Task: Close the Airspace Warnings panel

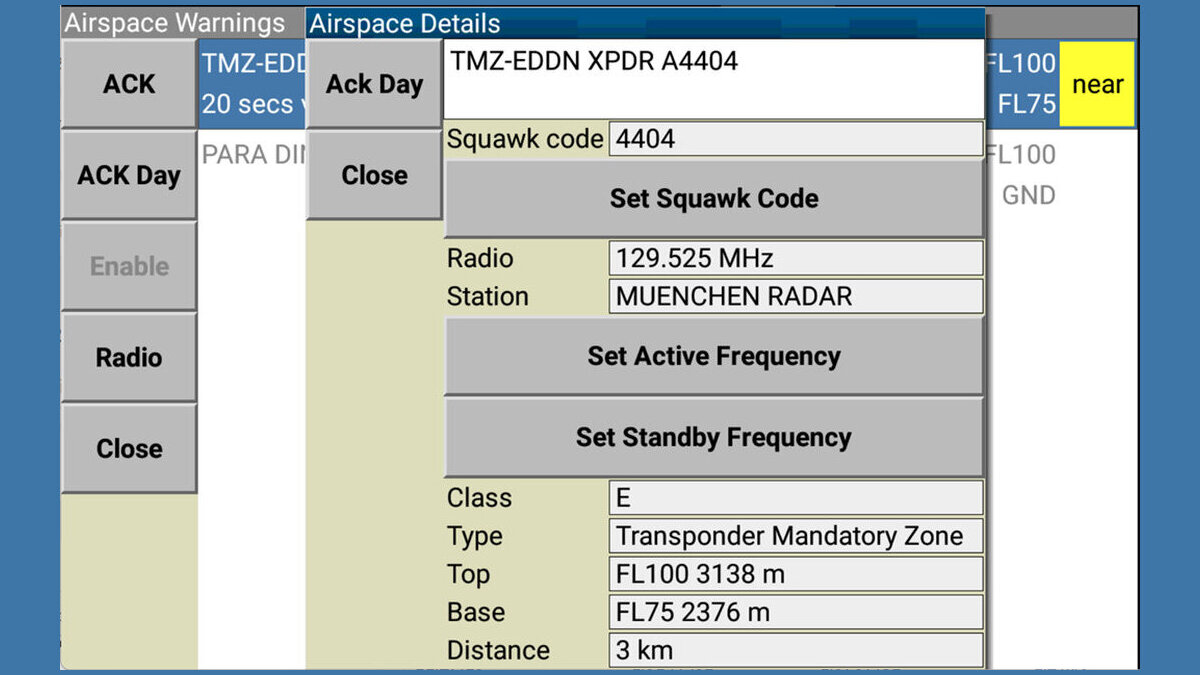Action: [x=129, y=449]
